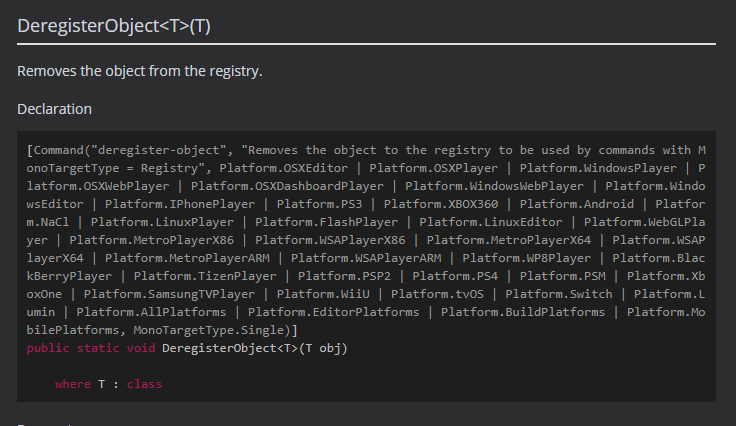Click Platform.OSXEditor in the attribute

[284, 168]
